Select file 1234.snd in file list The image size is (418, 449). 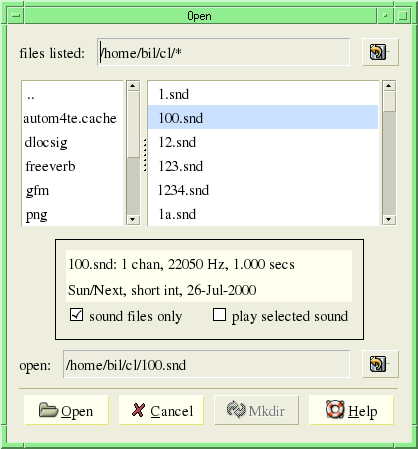coord(263,190)
